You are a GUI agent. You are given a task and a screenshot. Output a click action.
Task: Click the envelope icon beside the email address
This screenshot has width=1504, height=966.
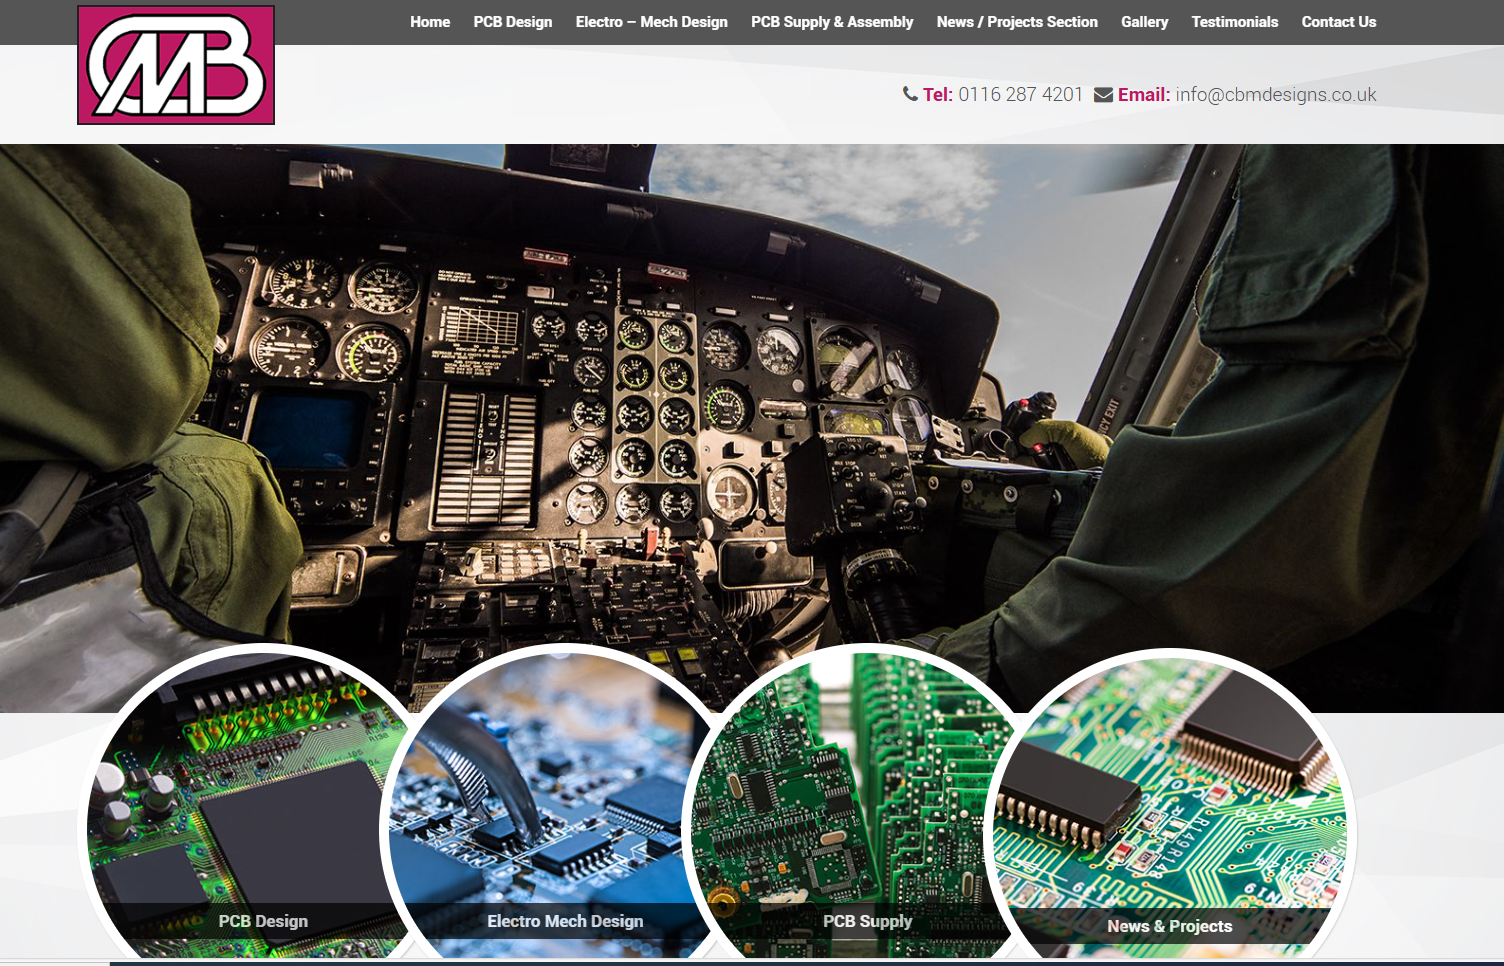pyautogui.click(x=1103, y=94)
